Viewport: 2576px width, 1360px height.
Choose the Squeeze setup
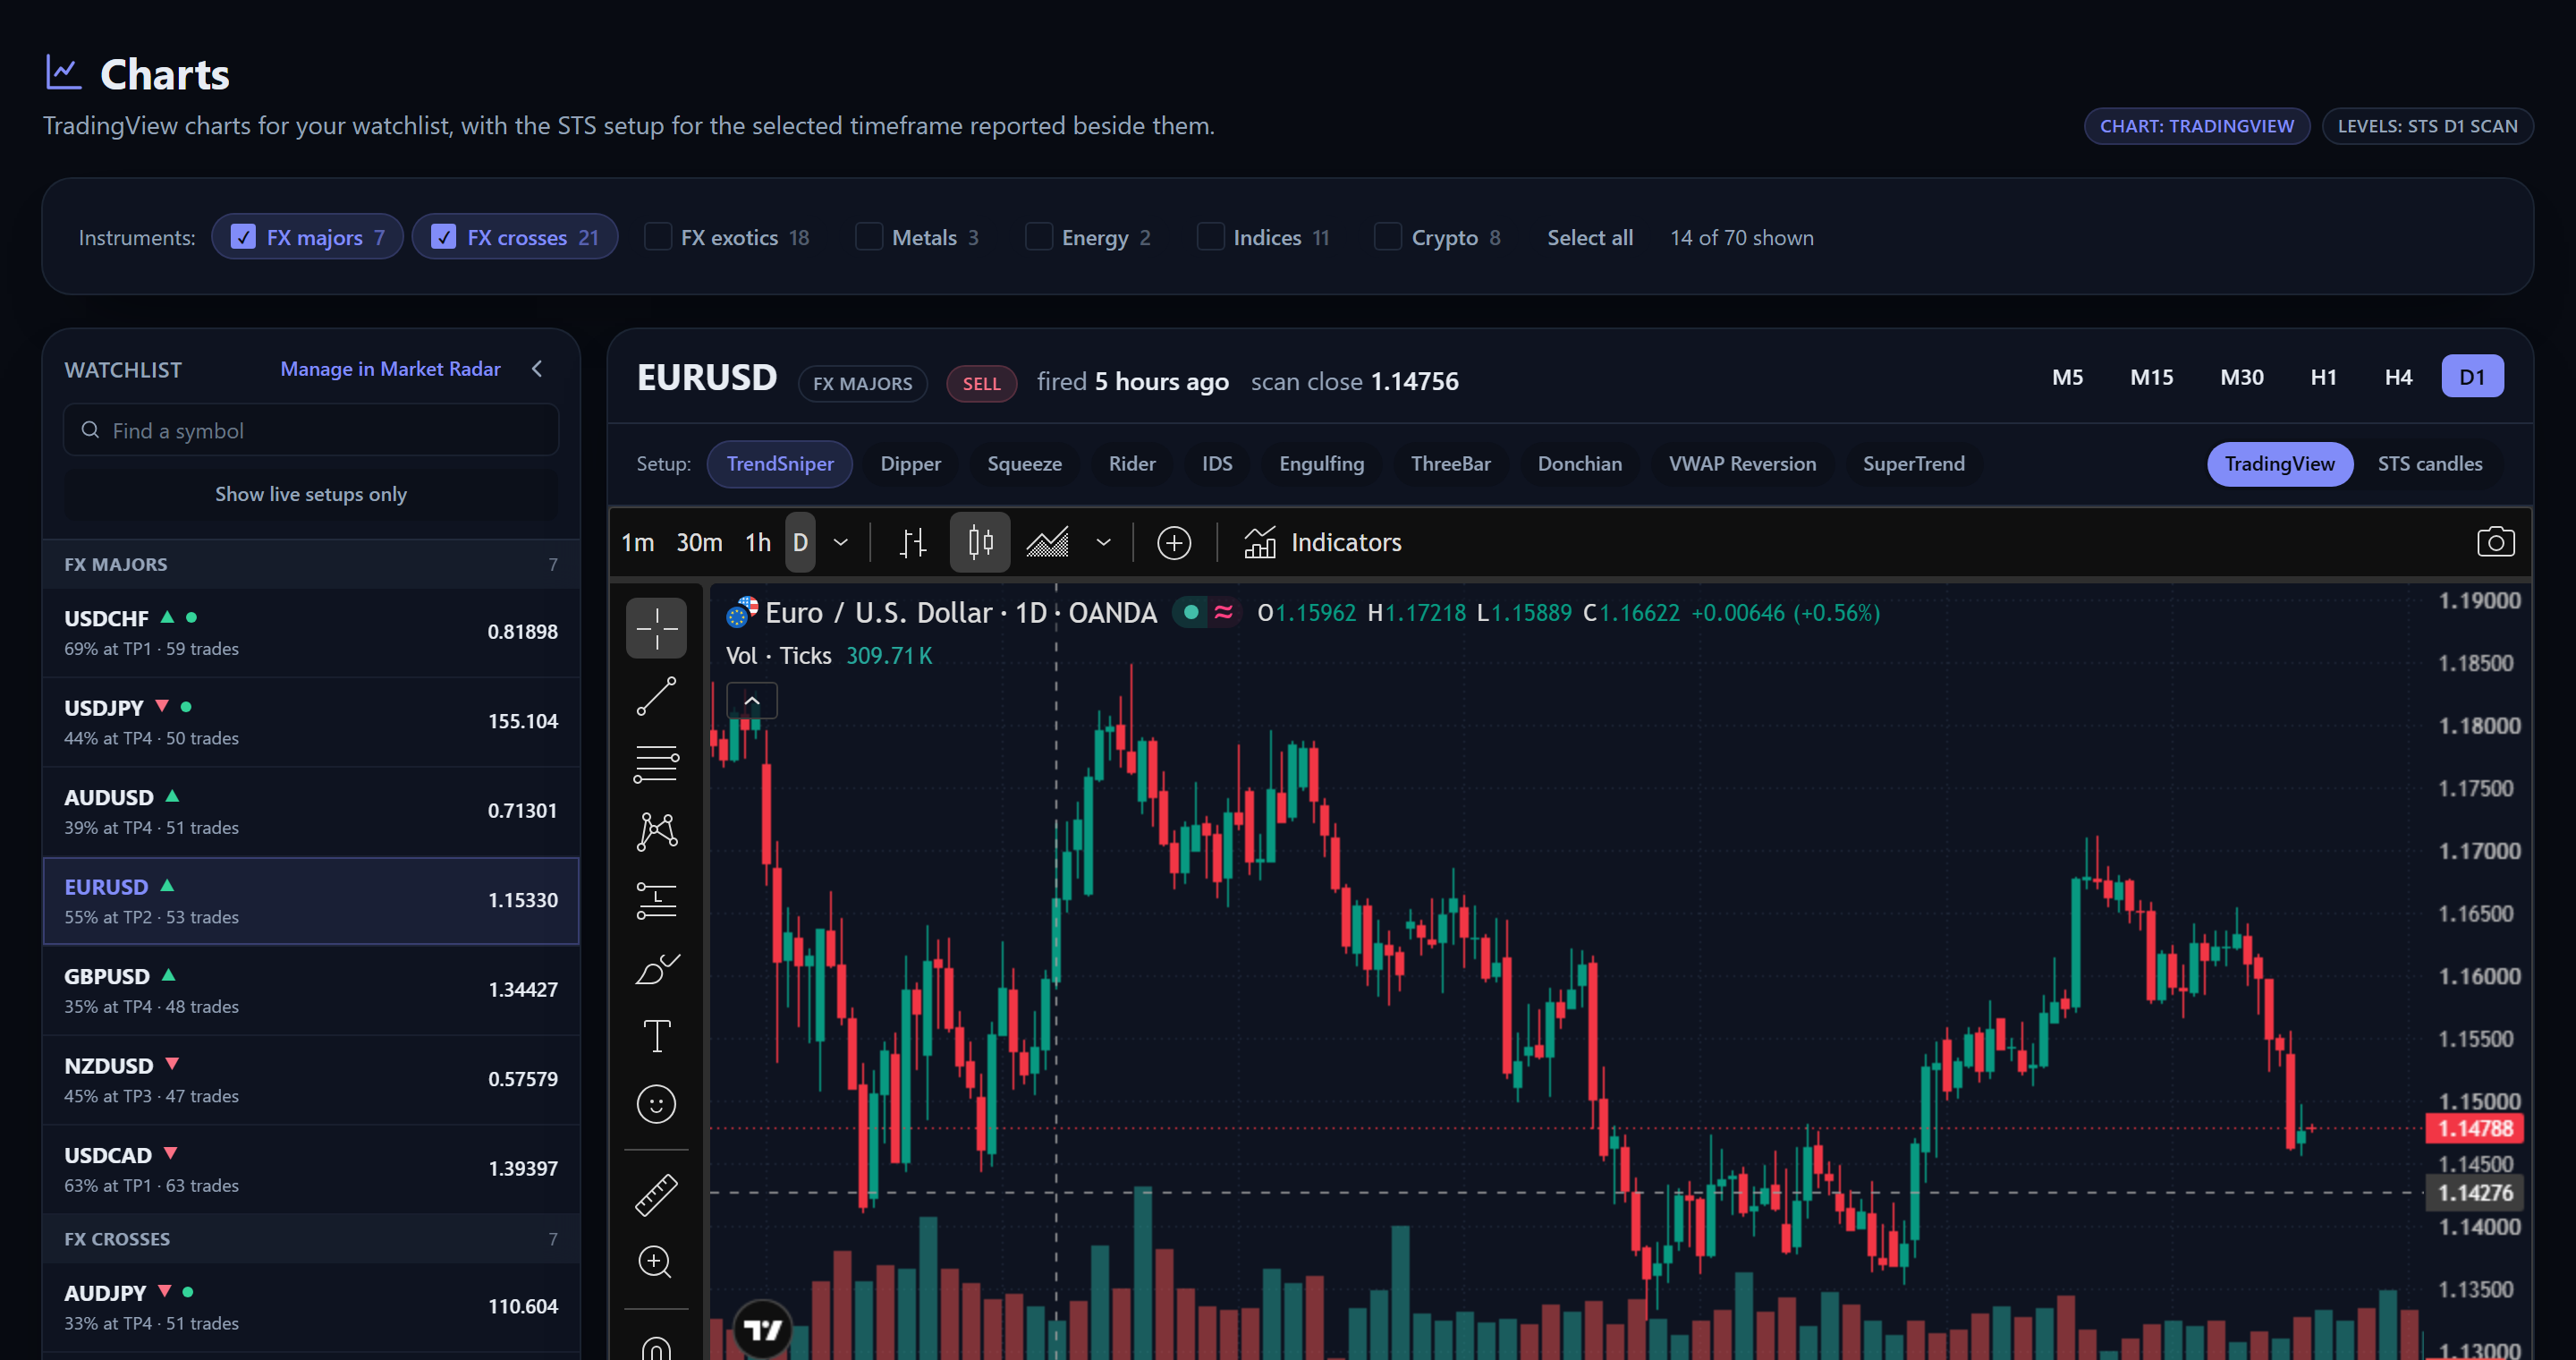tap(1024, 464)
